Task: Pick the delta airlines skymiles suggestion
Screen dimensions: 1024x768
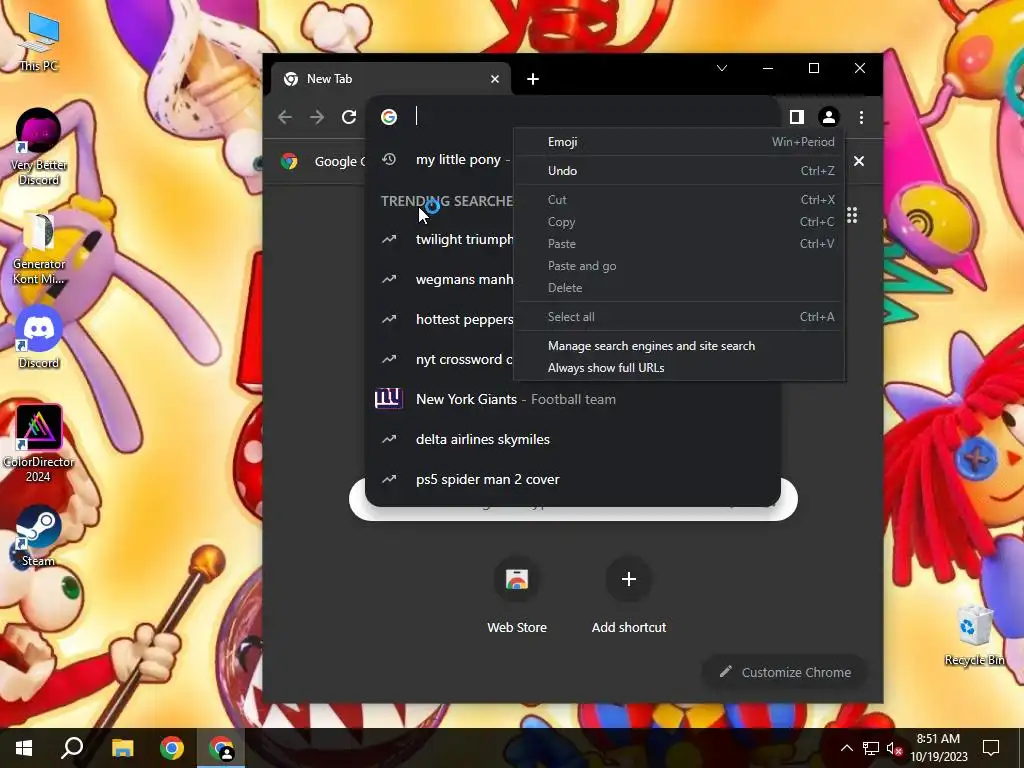Action: click(573, 440)
